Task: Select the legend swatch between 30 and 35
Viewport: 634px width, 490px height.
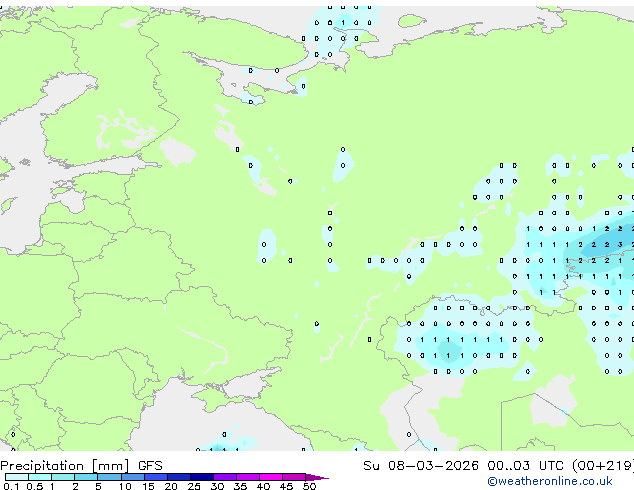Action: [x=225, y=477]
